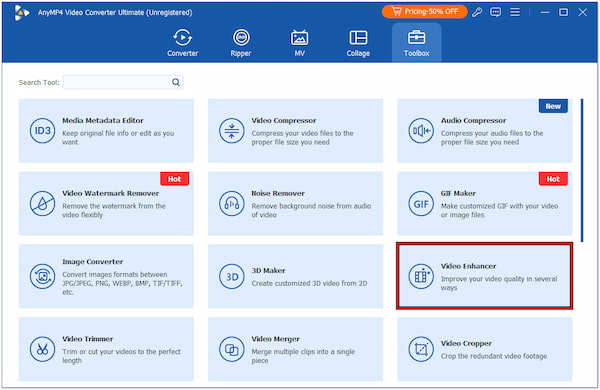
Task: Click the 3D Maker icon
Action: tap(232, 276)
